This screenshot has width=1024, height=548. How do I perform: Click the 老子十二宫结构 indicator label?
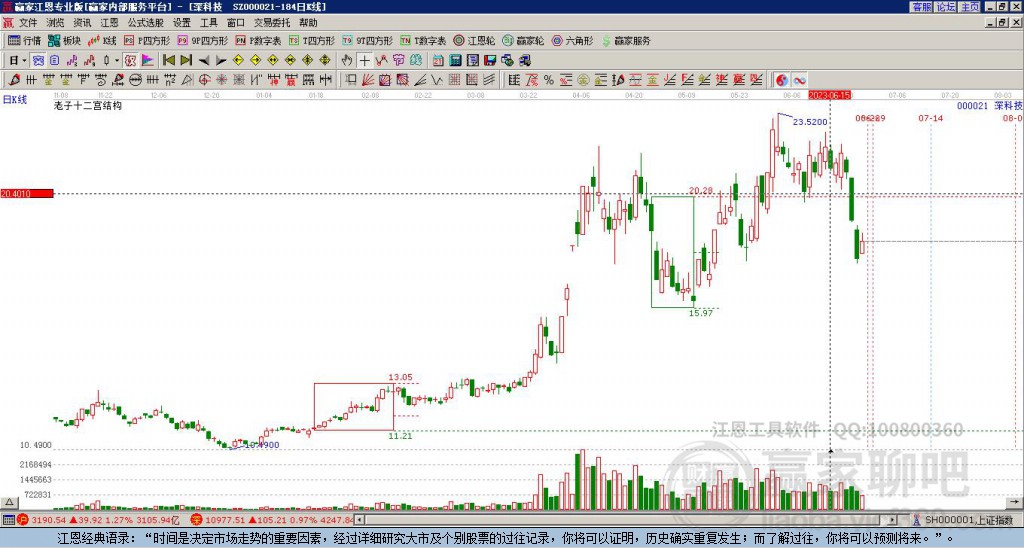tap(88, 105)
